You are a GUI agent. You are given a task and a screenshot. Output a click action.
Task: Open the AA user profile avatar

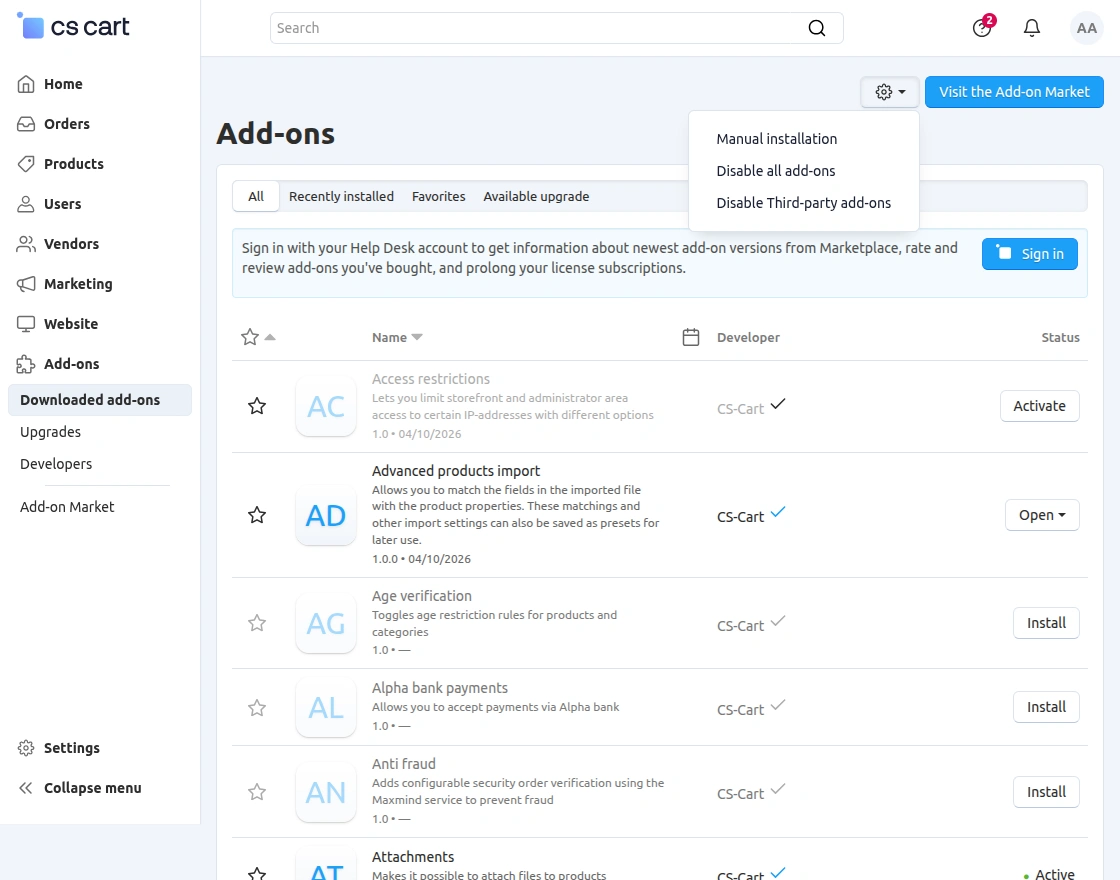click(1086, 28)
